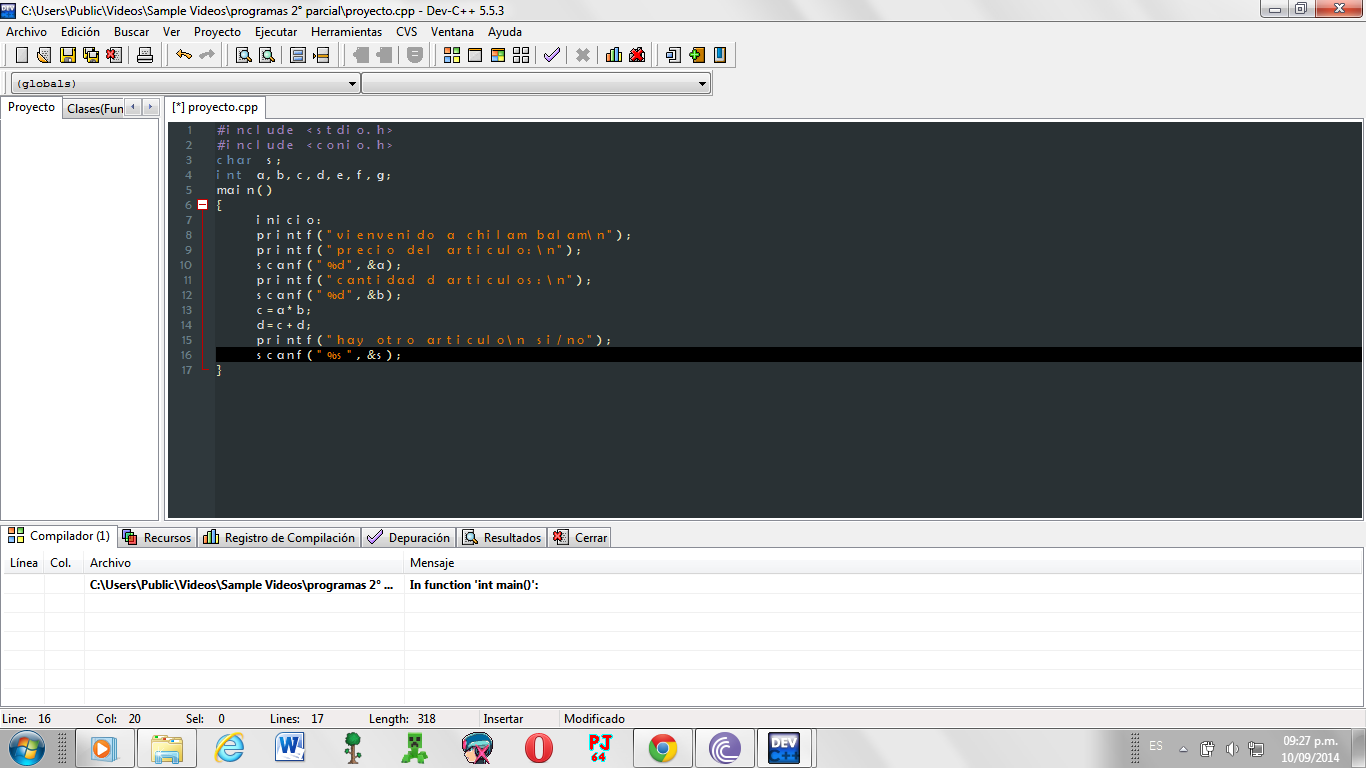Click the Go to Line toolbar icon
The width and height of the screenshot is (1366, 768).
click(321, 55)
